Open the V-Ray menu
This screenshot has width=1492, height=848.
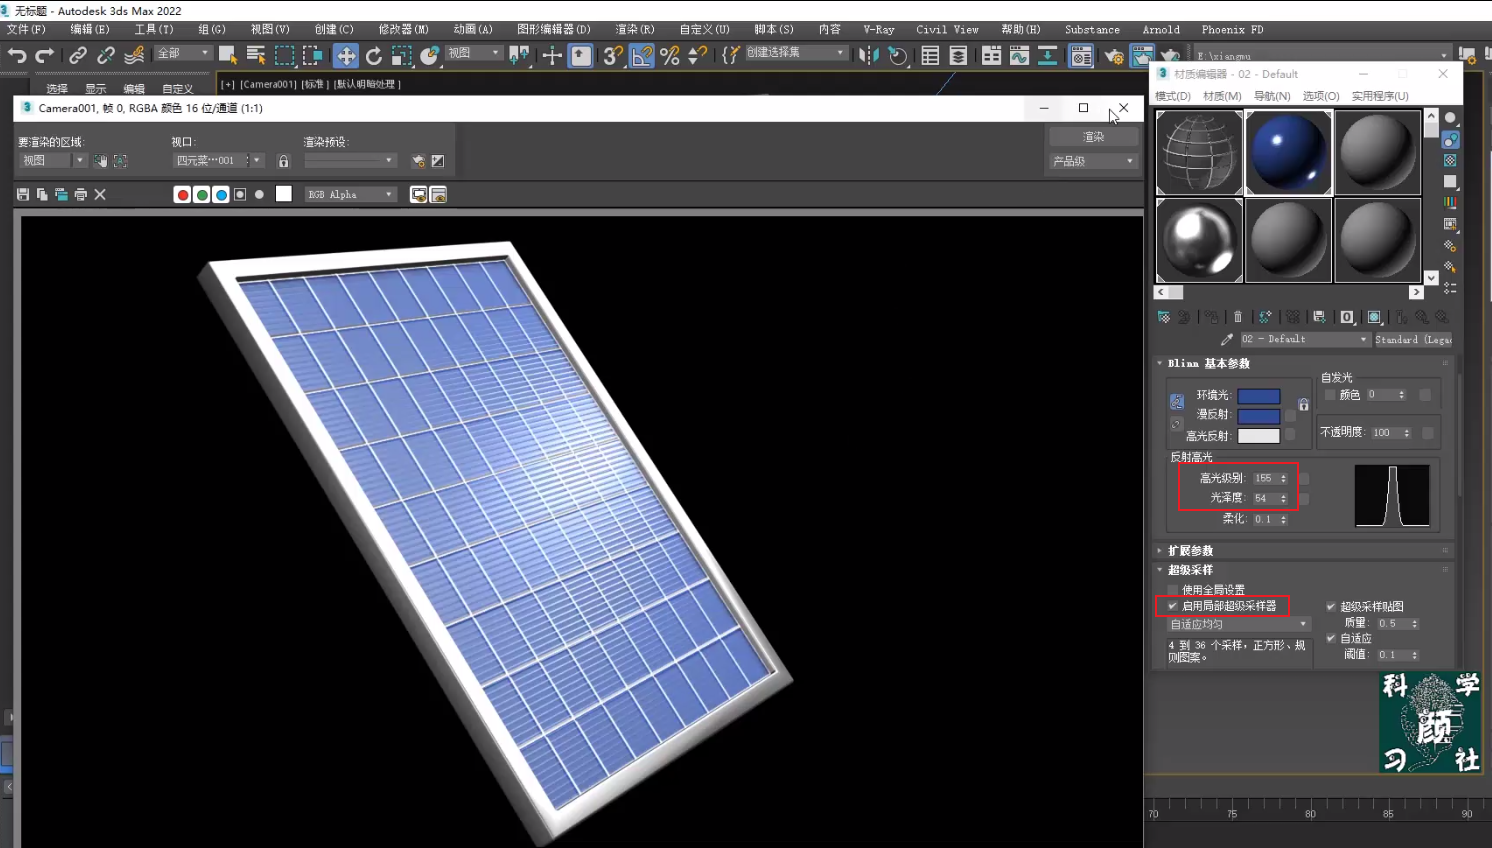[x=879, y=30]
